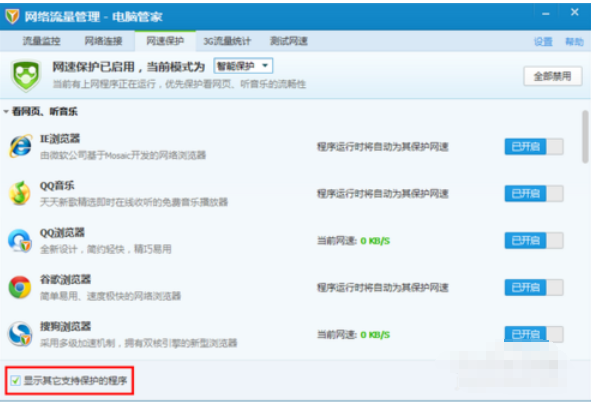The height and width of the screenshot is (402, 591).
Task: Toggle the 已开启 switch for IE浏览器
Action: point(534,147)
